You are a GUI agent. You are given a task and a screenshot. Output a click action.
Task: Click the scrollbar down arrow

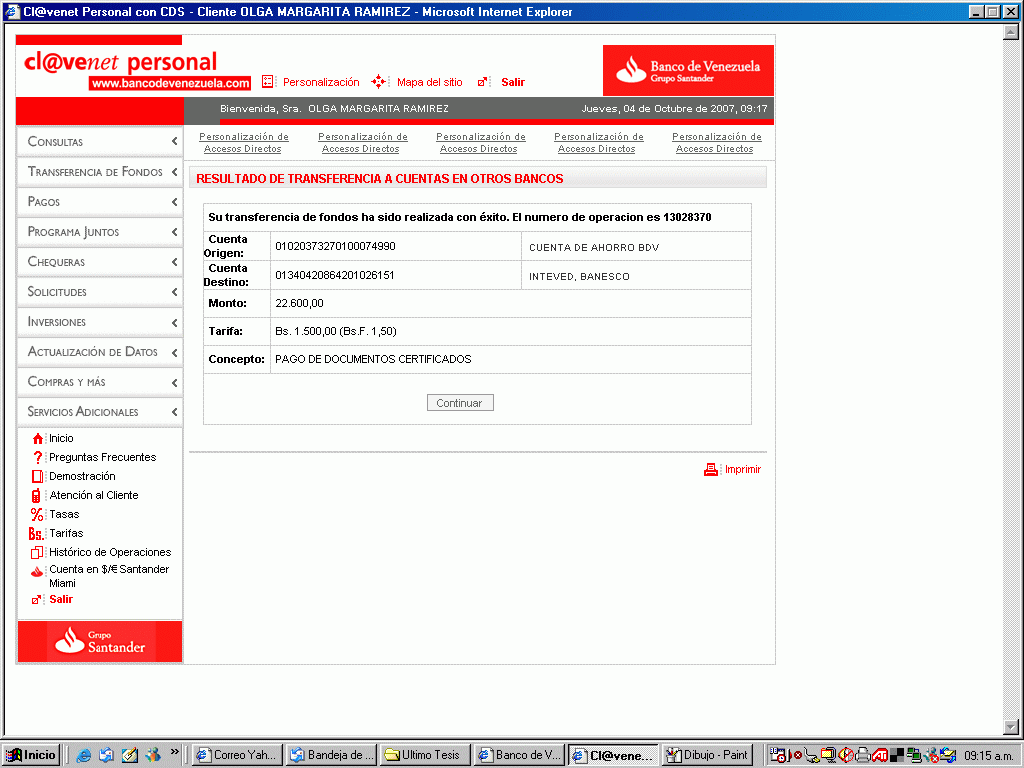click(1011, 727)
